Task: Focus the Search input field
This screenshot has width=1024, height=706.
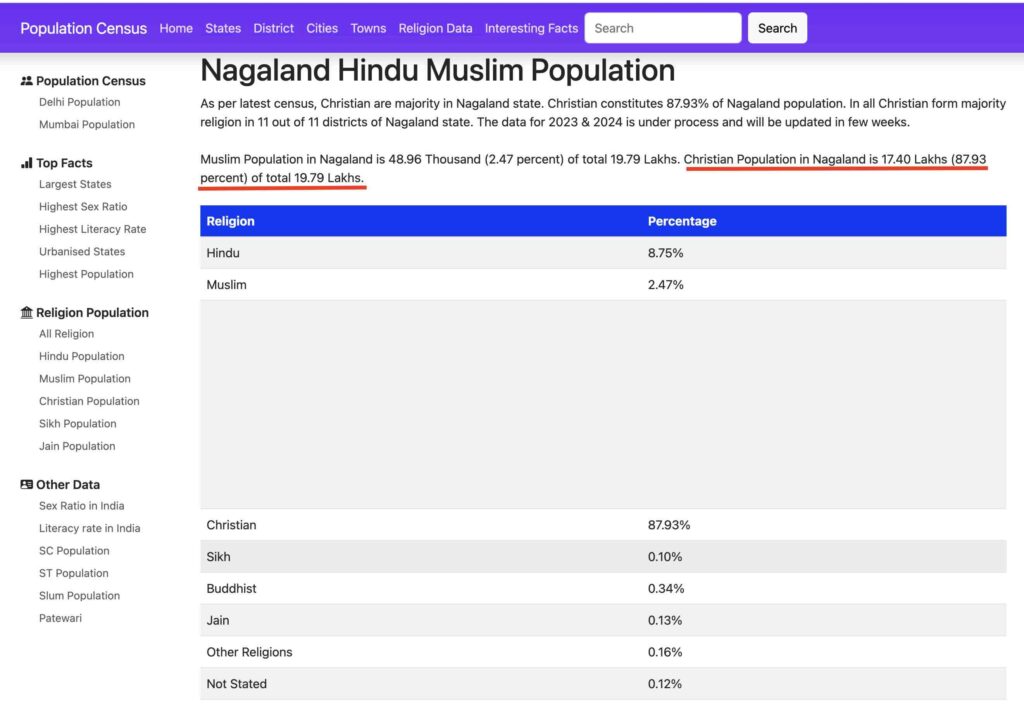Action: point(663,28)
